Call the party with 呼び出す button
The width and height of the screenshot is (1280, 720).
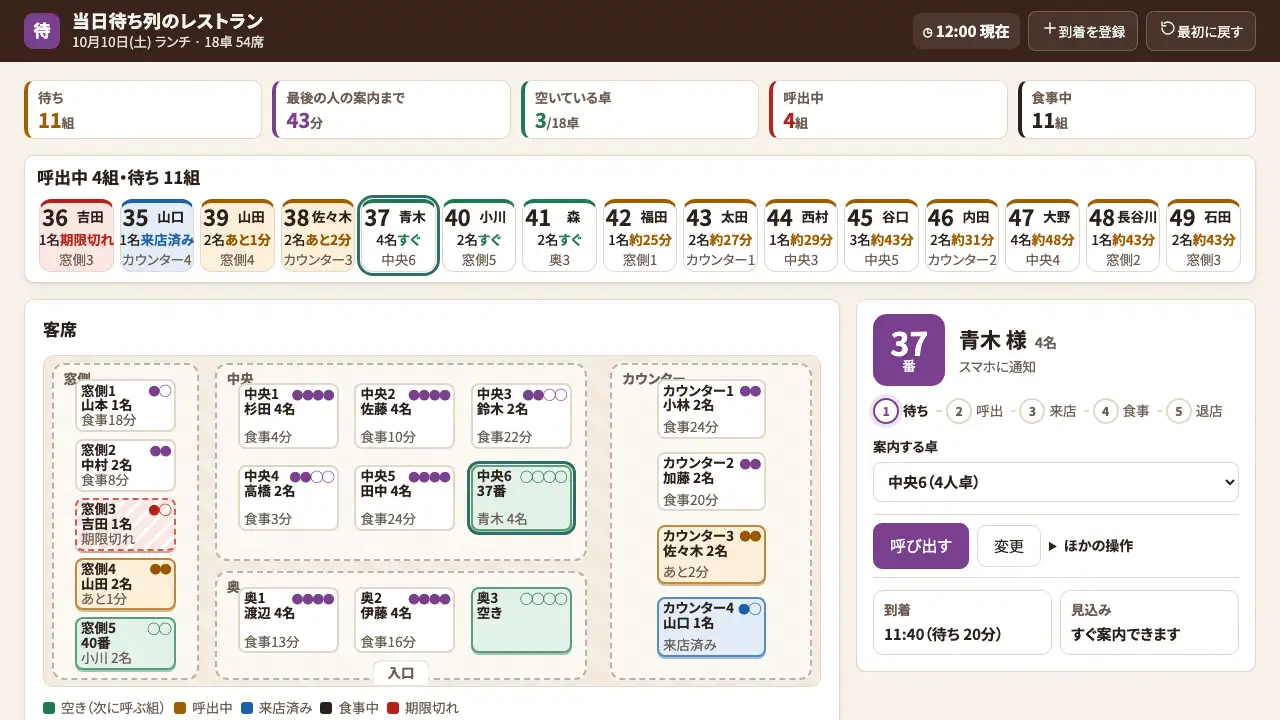coord(921,546)
